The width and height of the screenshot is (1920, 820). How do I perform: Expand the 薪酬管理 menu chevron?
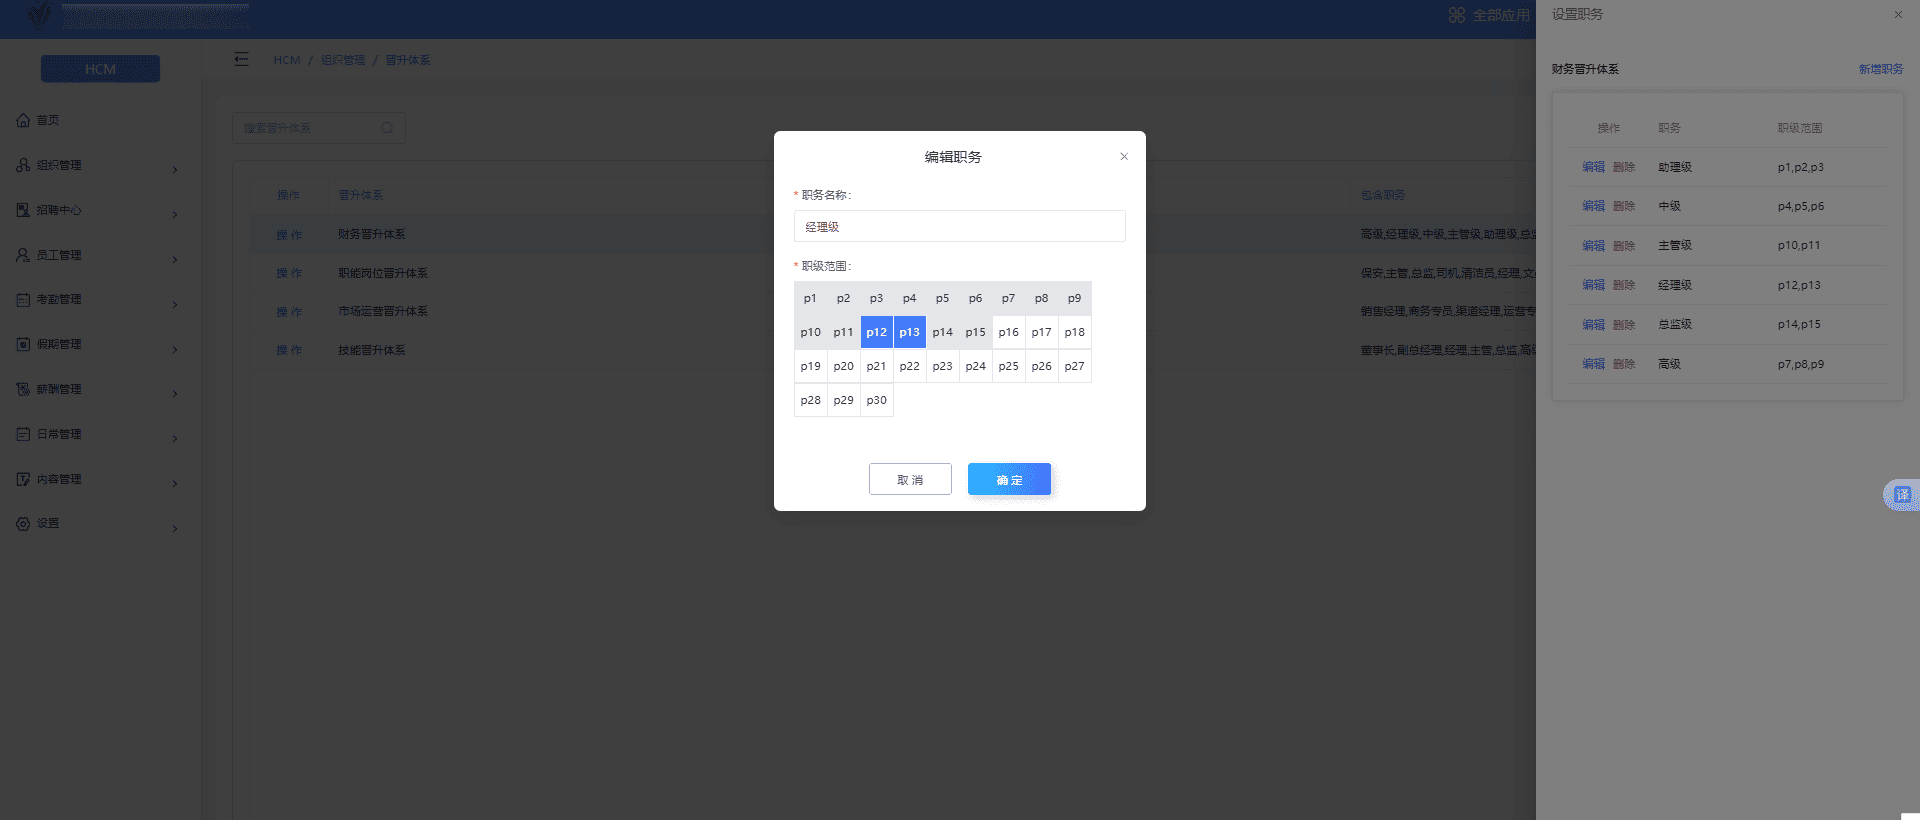(x=175, y=394)
